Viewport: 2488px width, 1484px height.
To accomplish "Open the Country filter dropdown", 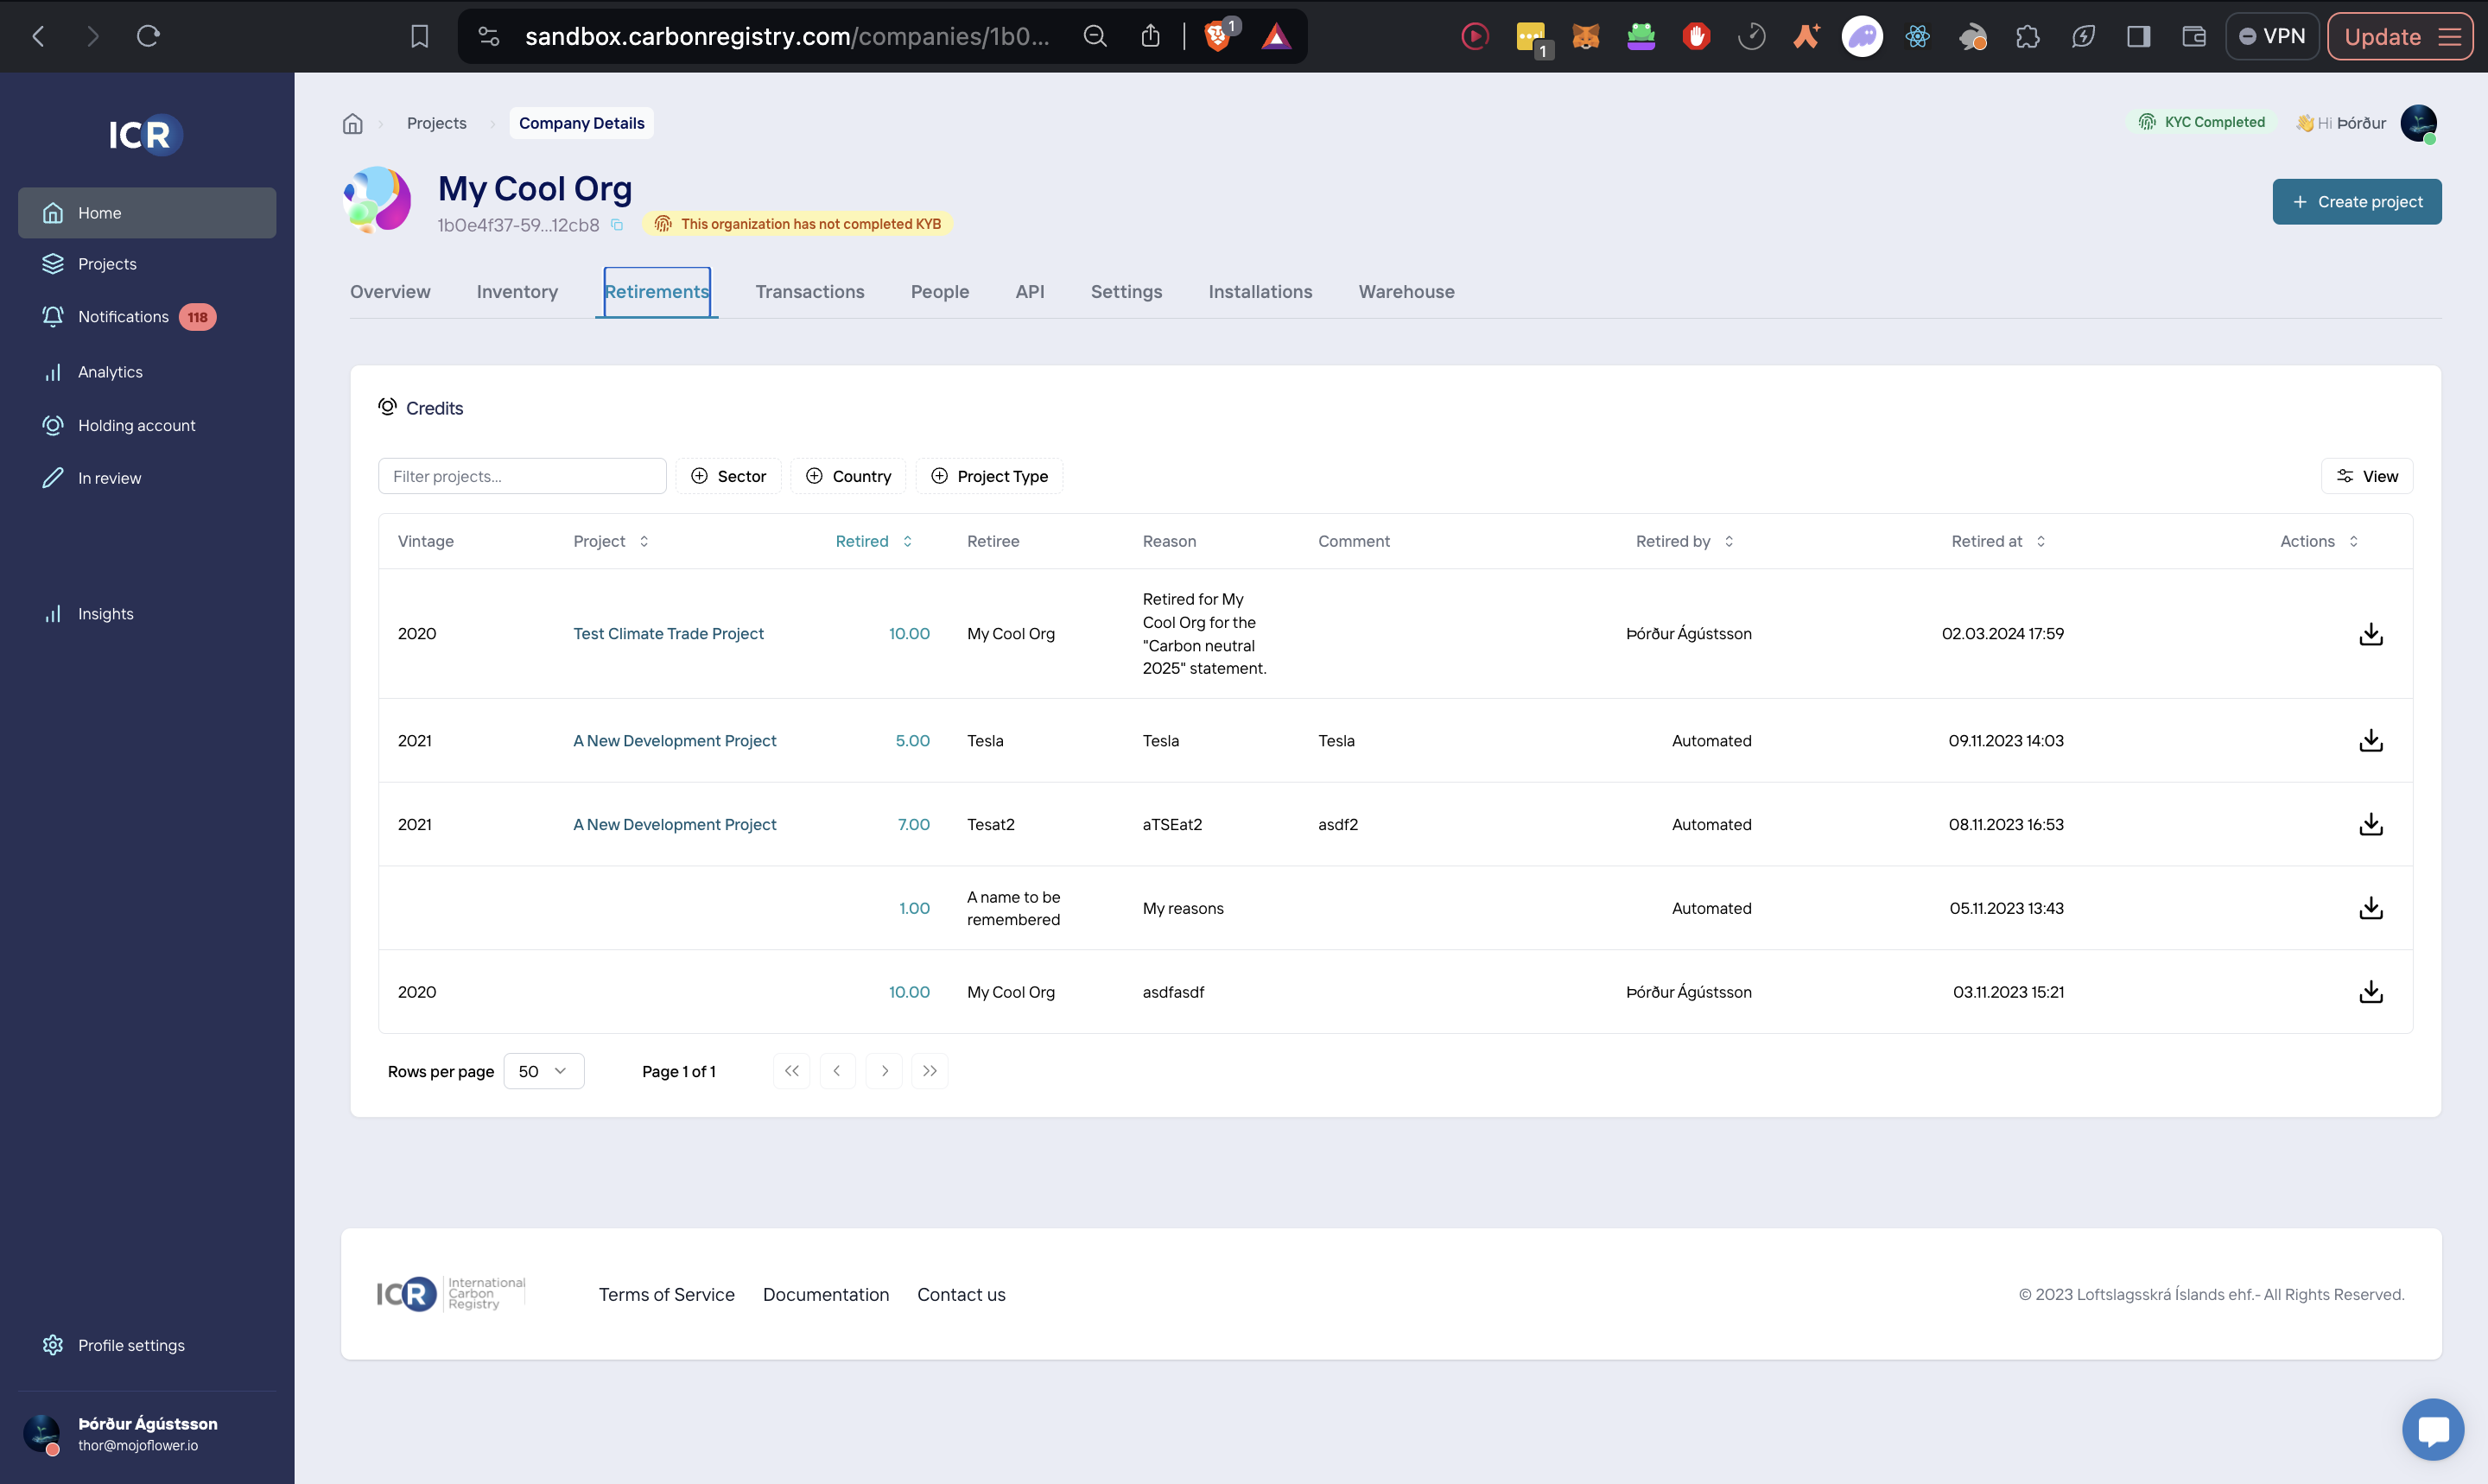I will pyautogui.click(x=848, y=476).
